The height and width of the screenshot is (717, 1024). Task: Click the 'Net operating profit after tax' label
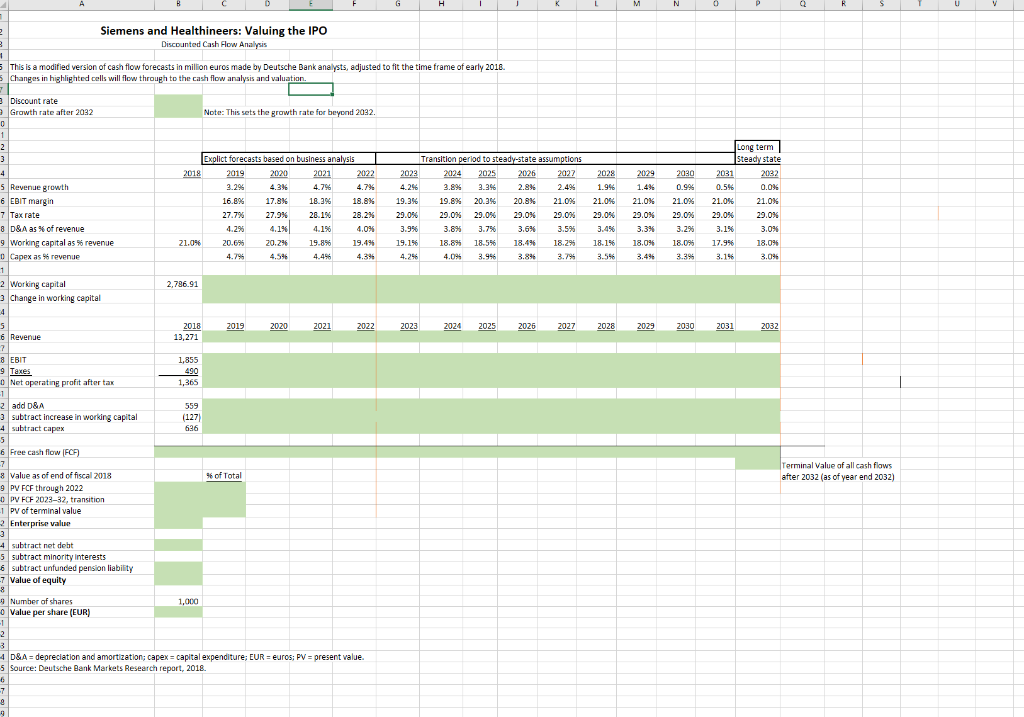click(62, 383)
